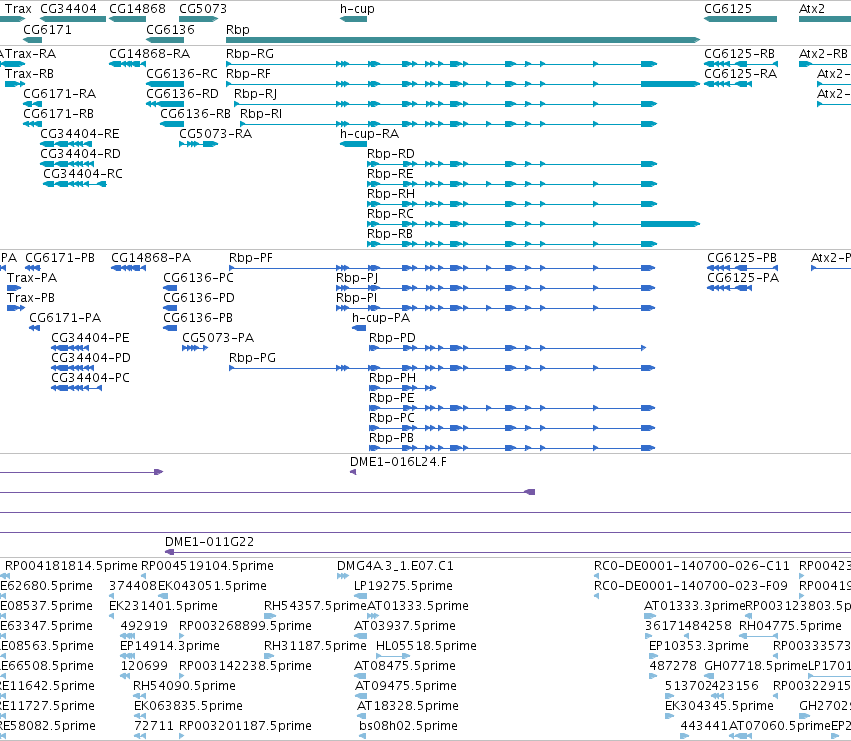Click transcript CG6171-RA label

click(x=60, y=94)
